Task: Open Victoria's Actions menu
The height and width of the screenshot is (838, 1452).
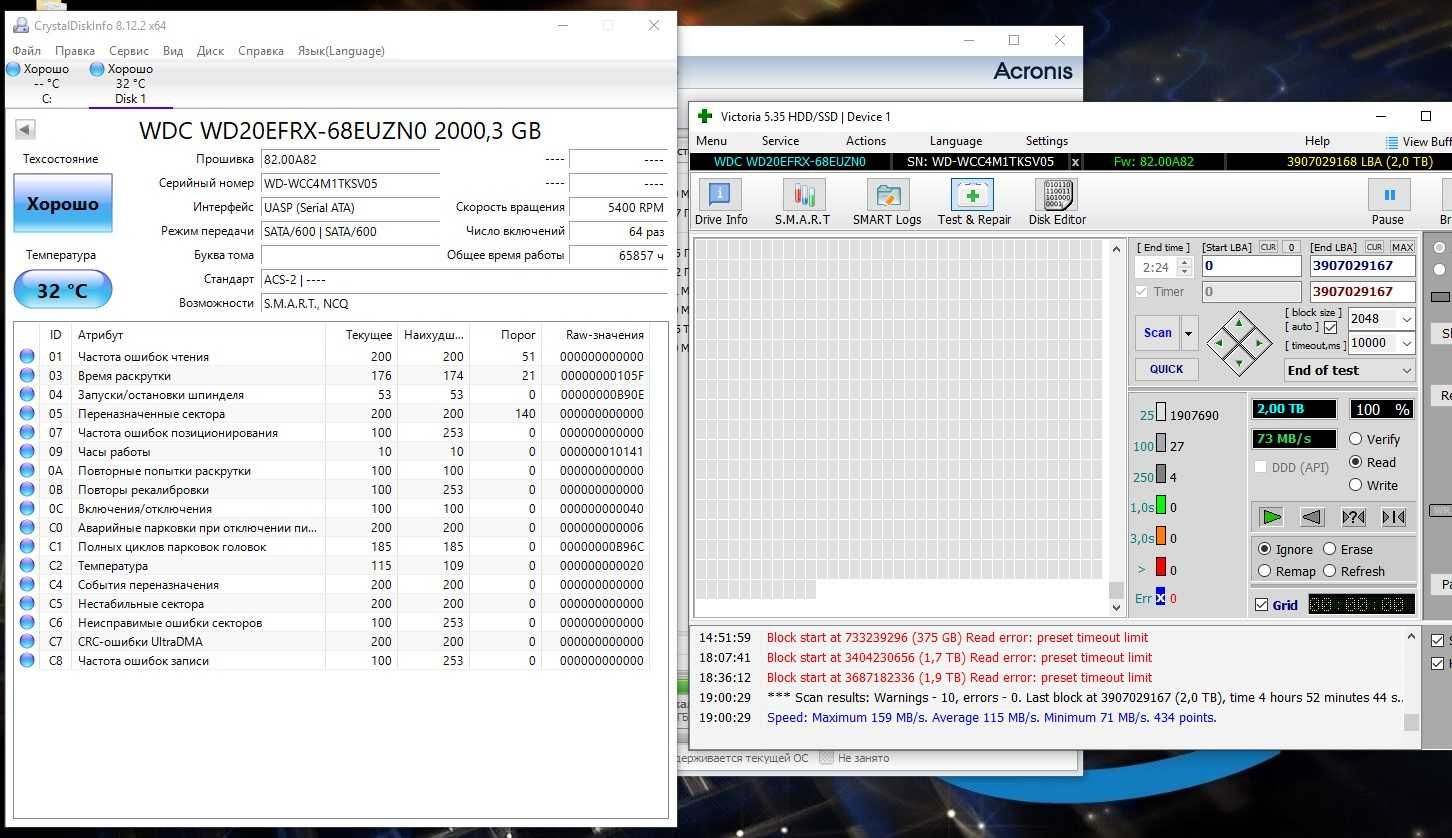Action: [x=866, y=141]
